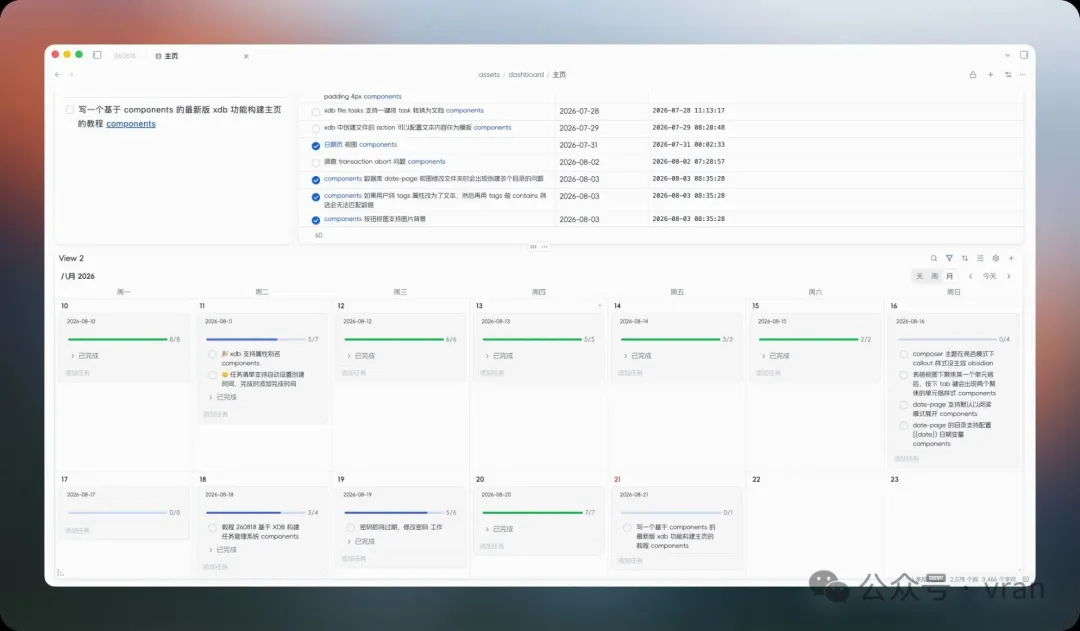Check xdb 支持属性别名 task on 2026-08-11
The width and height of the screenshot is (1080, 631).
(212, 354)
